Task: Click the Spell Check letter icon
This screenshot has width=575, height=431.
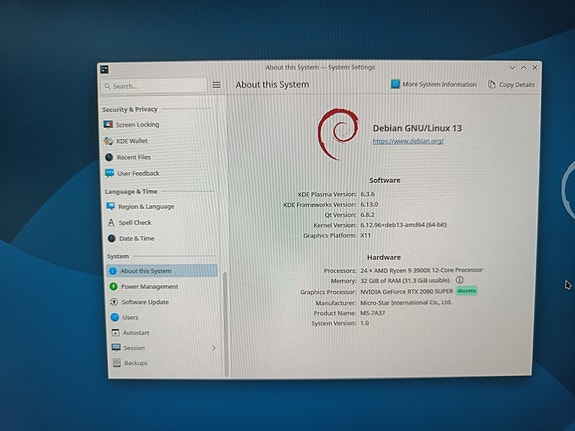Action: coord(111,222)
